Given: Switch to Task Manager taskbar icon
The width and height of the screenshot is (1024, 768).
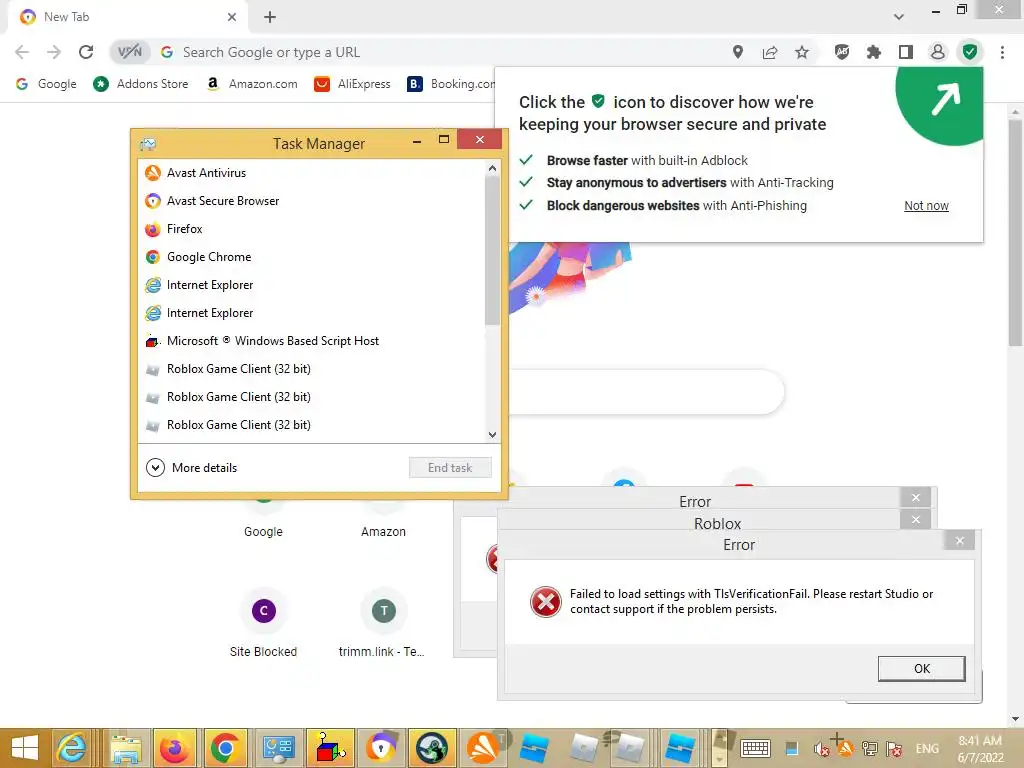Looking at the screenshot, I should (279, 748).
